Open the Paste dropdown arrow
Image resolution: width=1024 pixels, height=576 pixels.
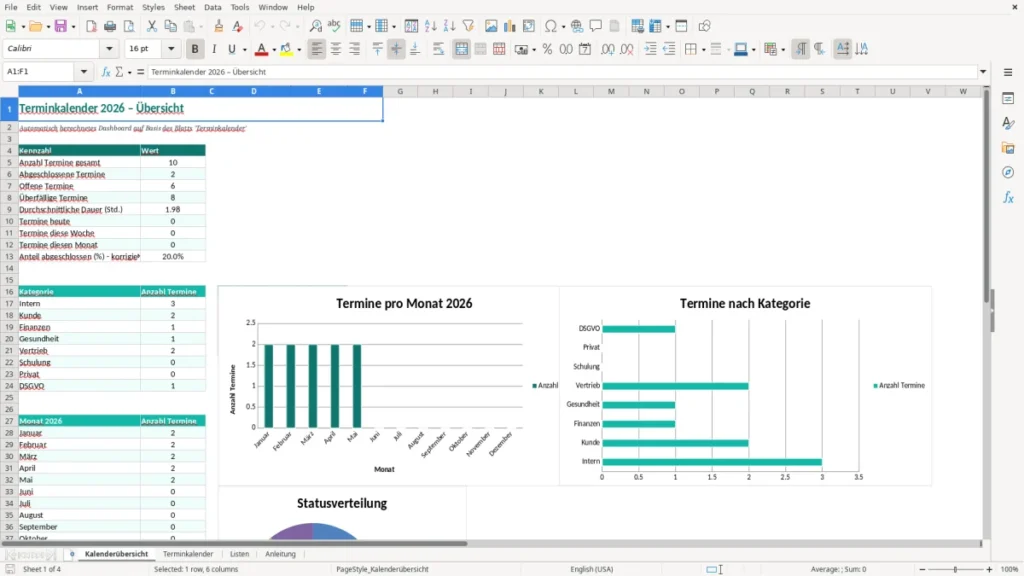point(201,27)
